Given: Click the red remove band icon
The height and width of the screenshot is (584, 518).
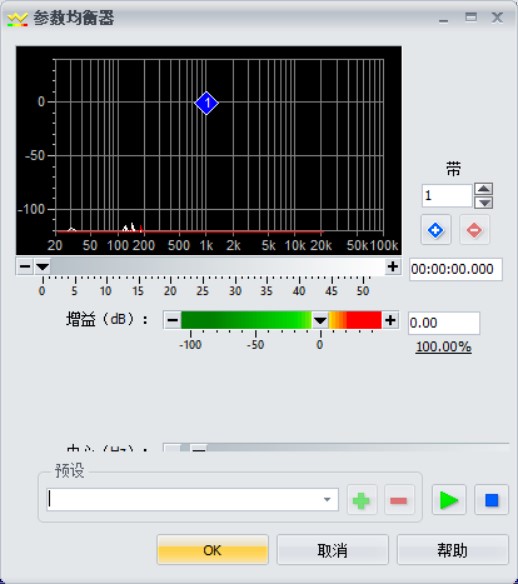Looking at the screenshot, I should coord(474,230).
